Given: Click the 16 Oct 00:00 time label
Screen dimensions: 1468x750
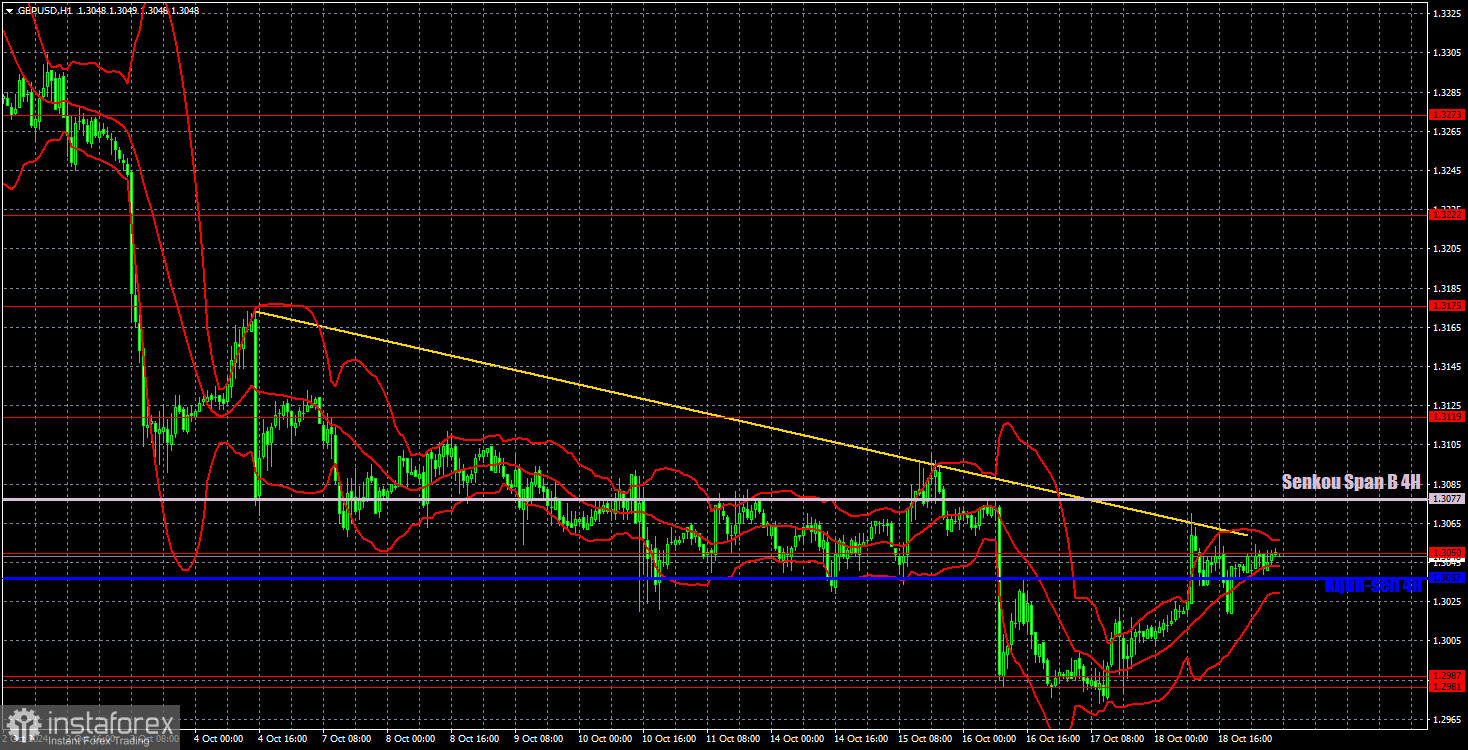Looking at the screenshot, I should coord(988,739).
